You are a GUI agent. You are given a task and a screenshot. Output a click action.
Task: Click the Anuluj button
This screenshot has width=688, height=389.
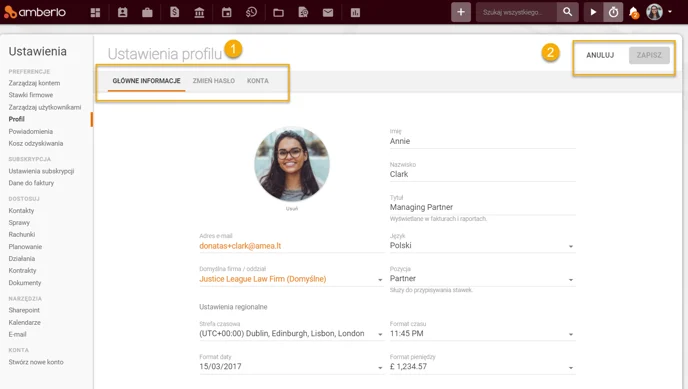click(600, 55)
